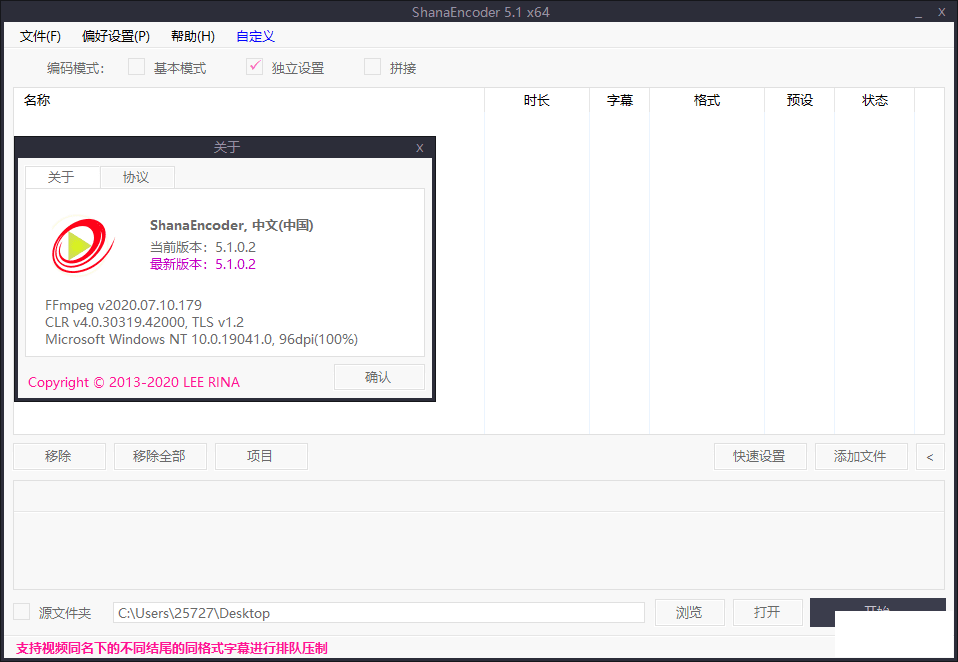Click the CLR v4.0.30319.42000 line
Image resolution: width=958 pixels, height=662 pixels.
point(144,322)
